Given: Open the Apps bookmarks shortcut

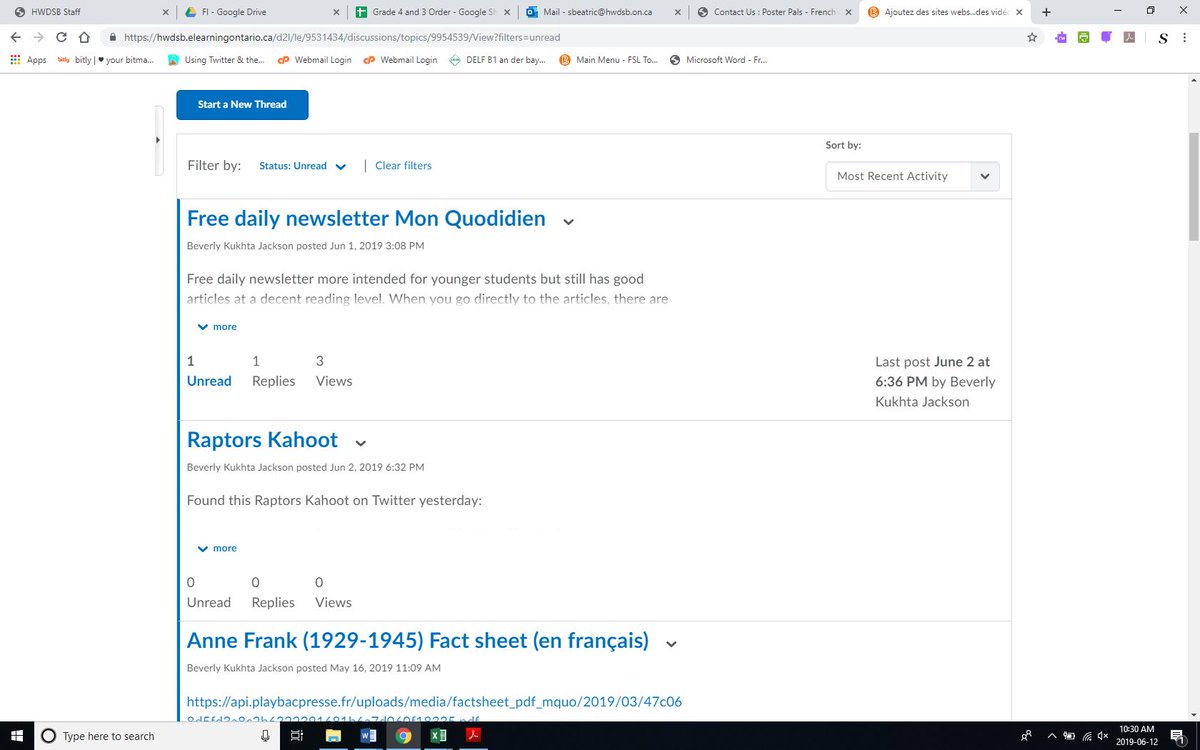Looking at the screenshot, I should point(28,60).
